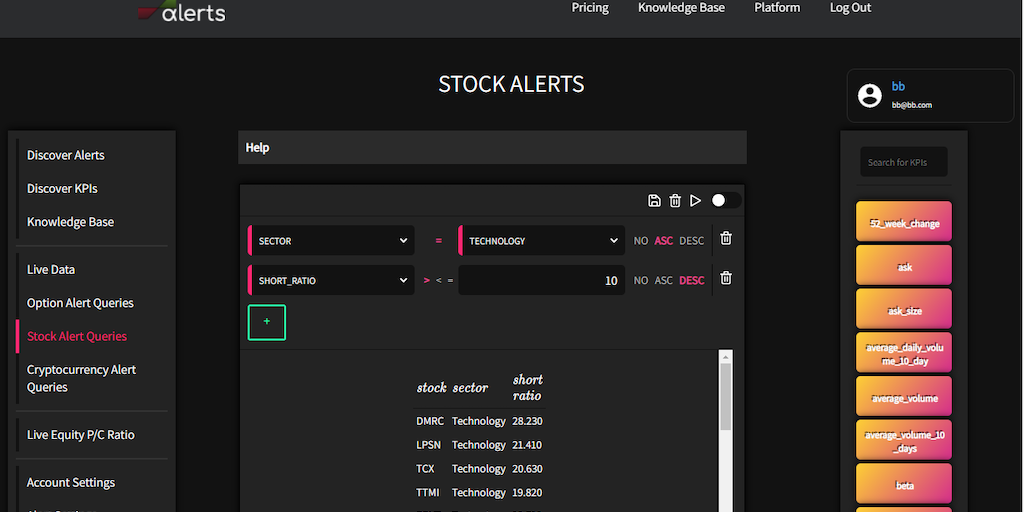Go to Option Alert Queries
The image size is (1024, 512).
point(80,303)
